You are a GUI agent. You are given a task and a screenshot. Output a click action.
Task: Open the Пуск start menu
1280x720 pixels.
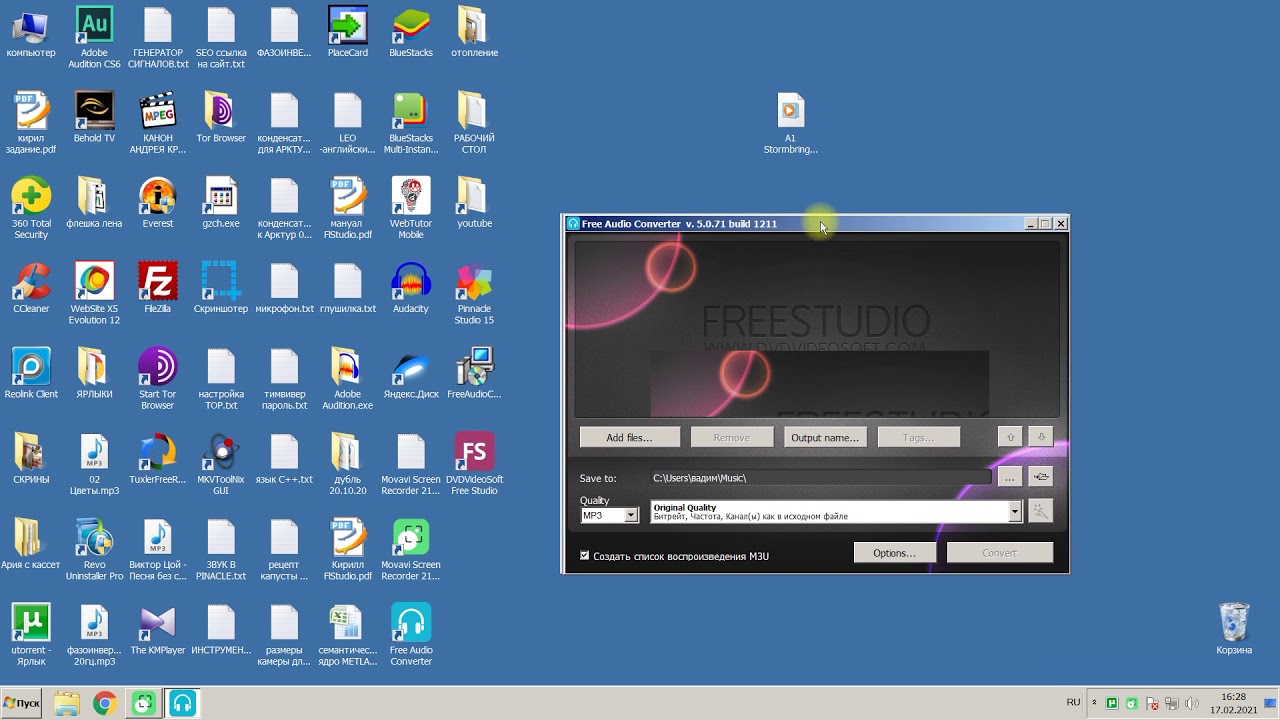pyautogui.click(x=22, y=703)
